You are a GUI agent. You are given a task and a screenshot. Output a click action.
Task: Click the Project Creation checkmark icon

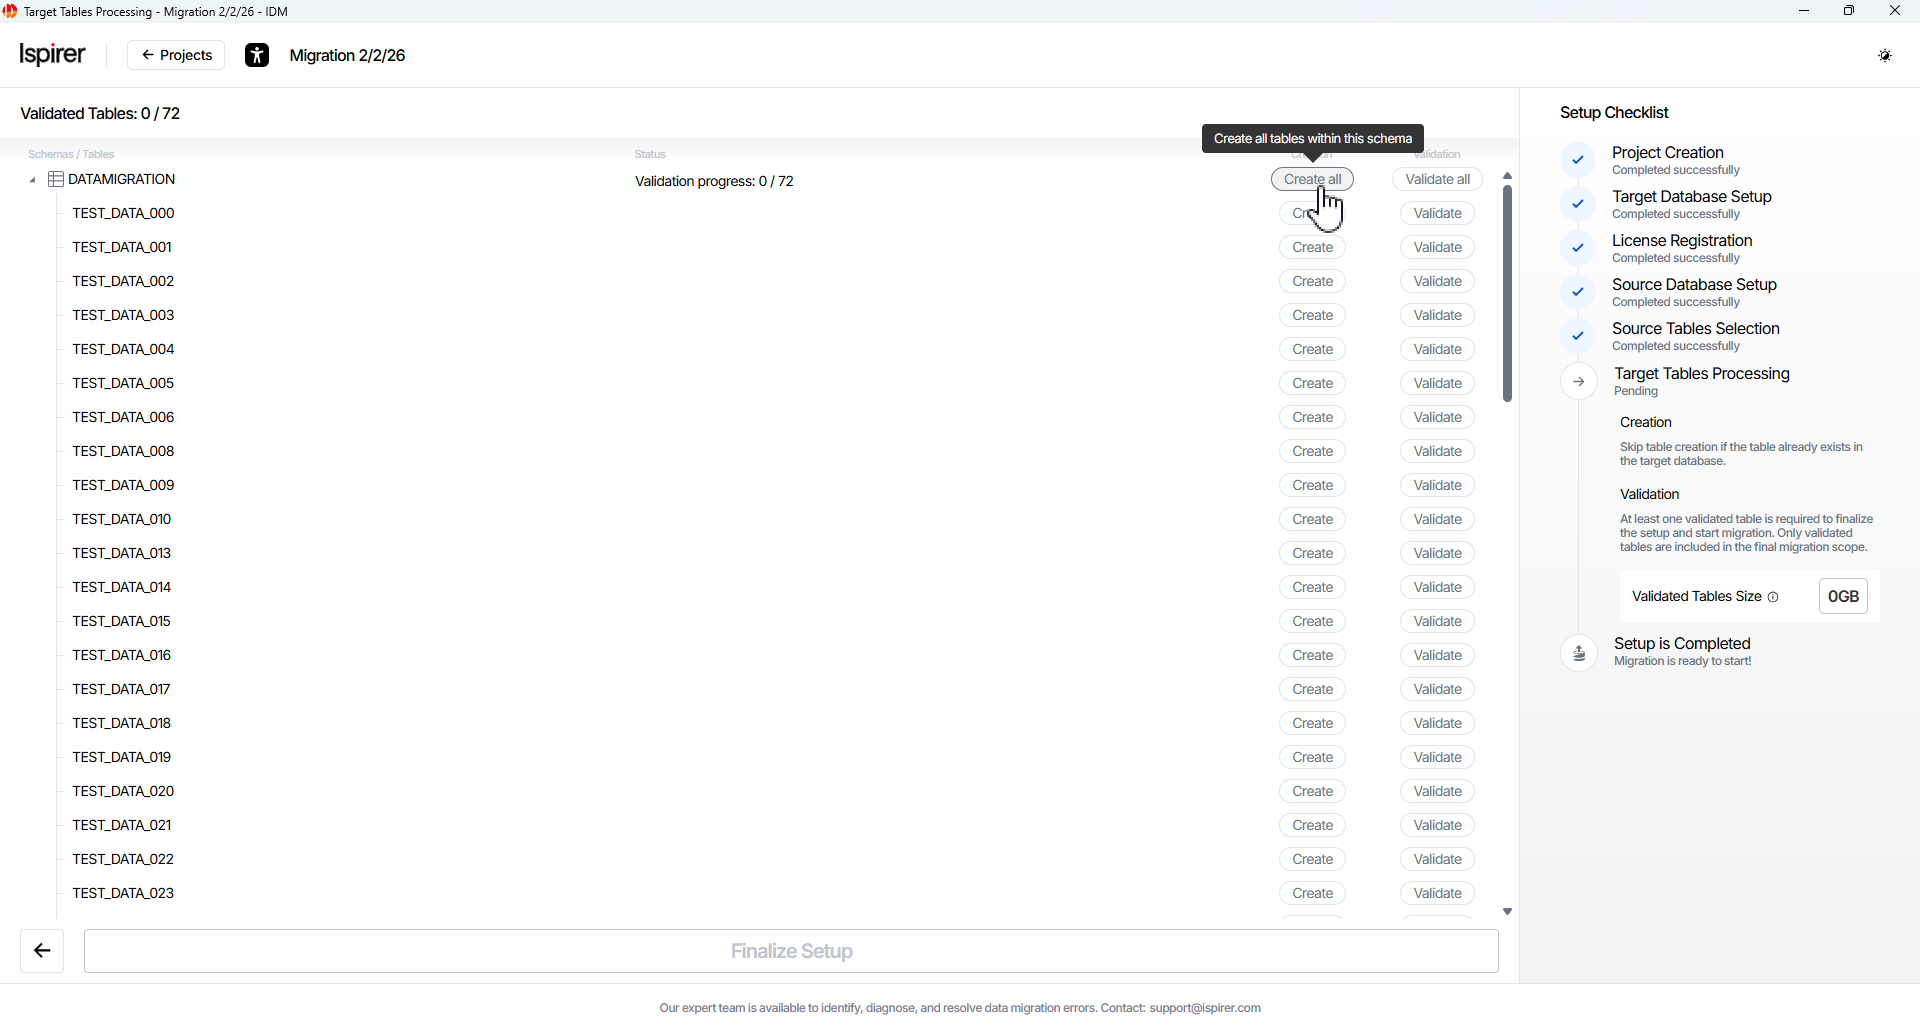(x=1578, y=160)
